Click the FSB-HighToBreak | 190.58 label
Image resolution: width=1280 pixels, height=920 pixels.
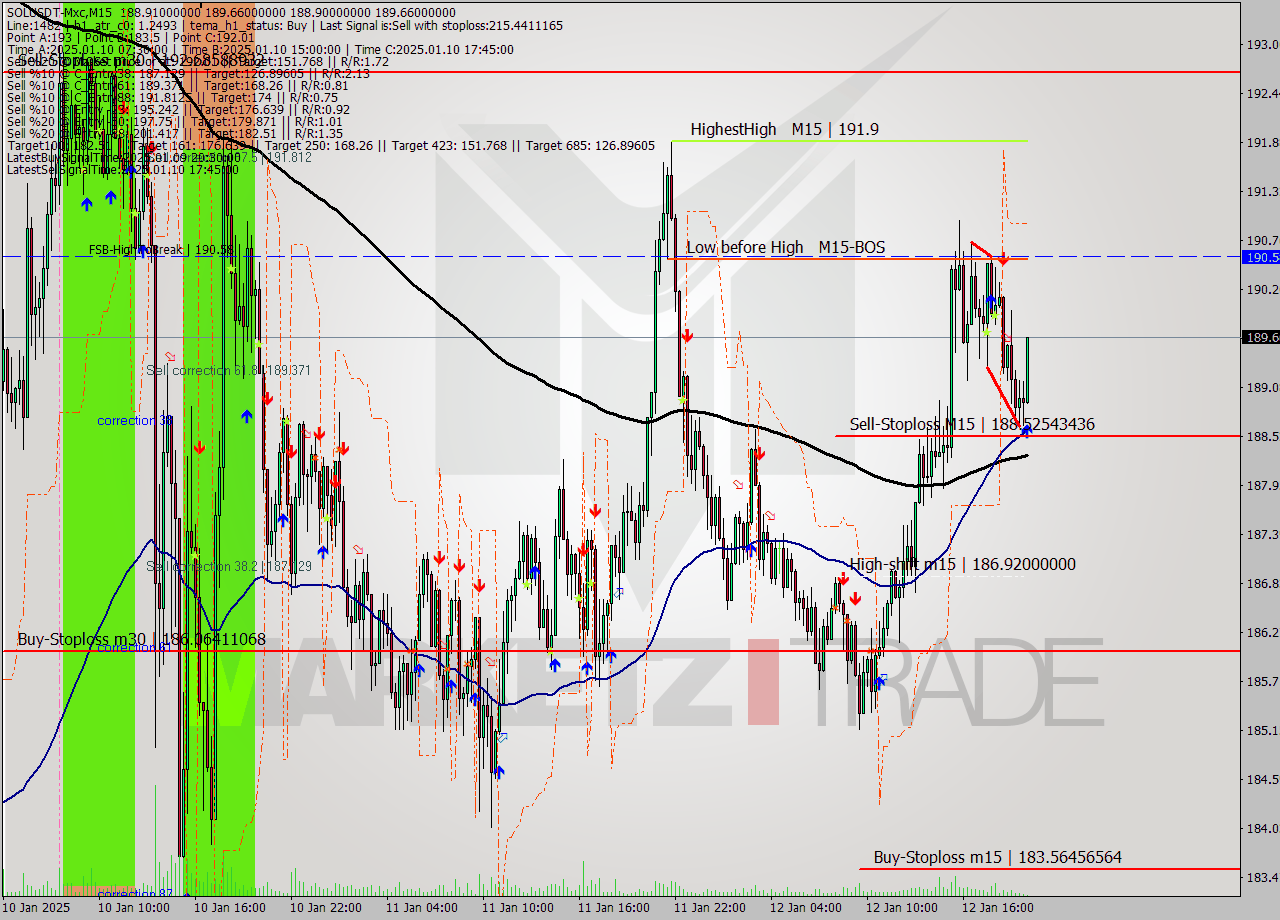[161, 249]
